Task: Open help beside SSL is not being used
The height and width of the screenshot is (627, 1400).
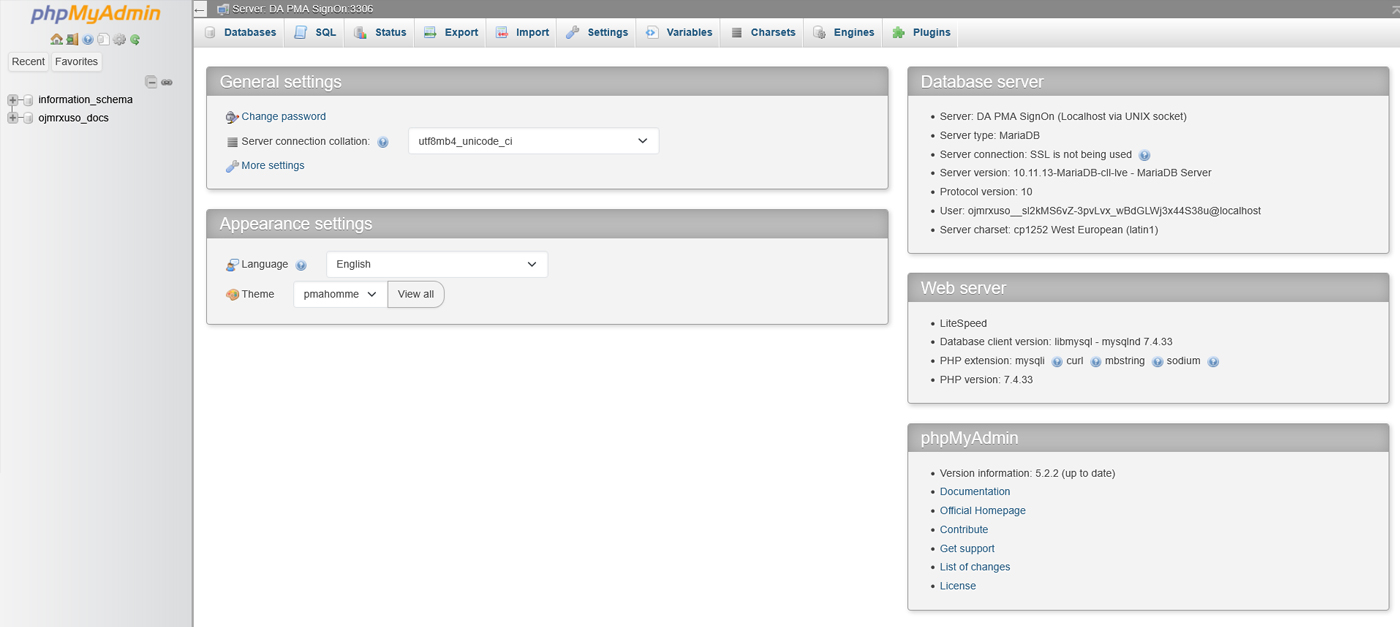Action: click(x=1143, y=155)
